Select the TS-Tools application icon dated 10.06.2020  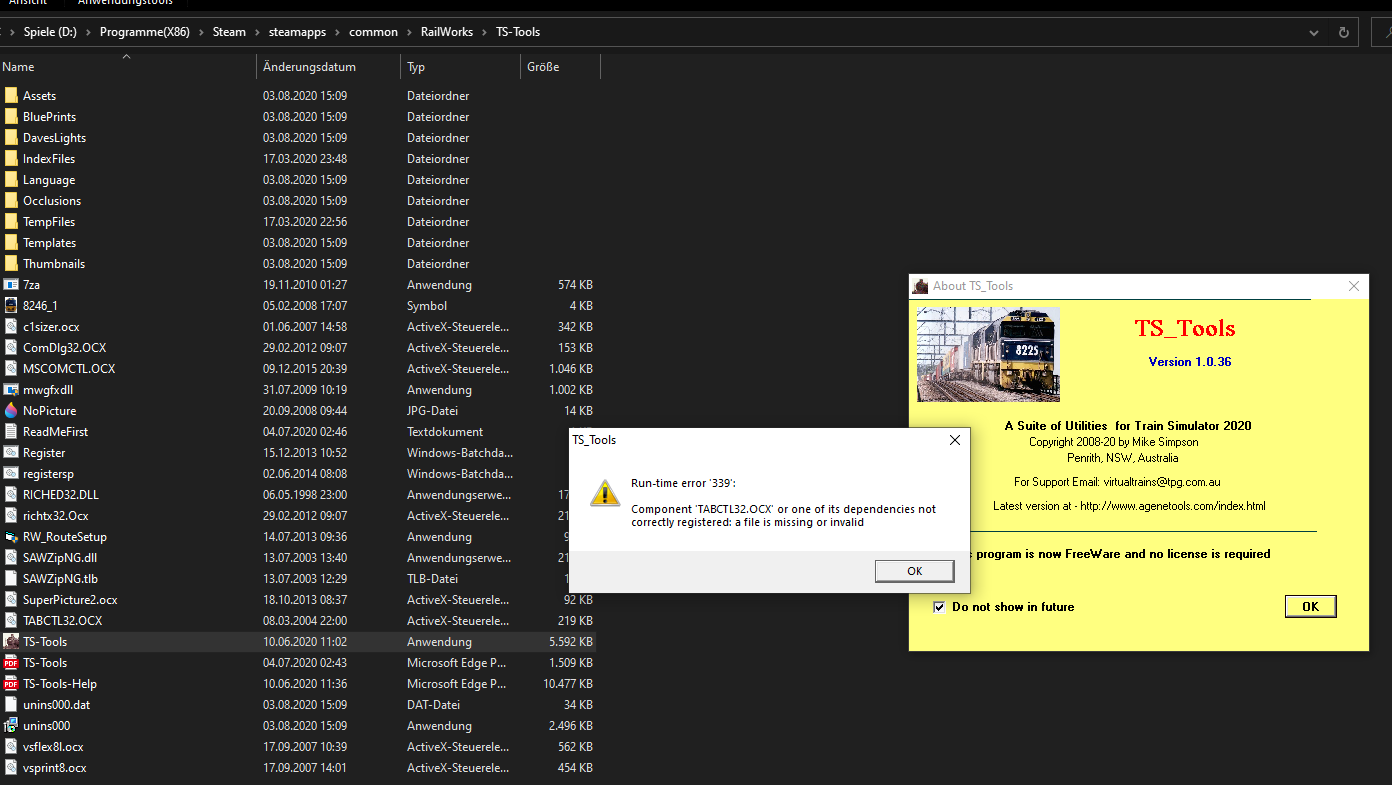[x=11, y=642]
